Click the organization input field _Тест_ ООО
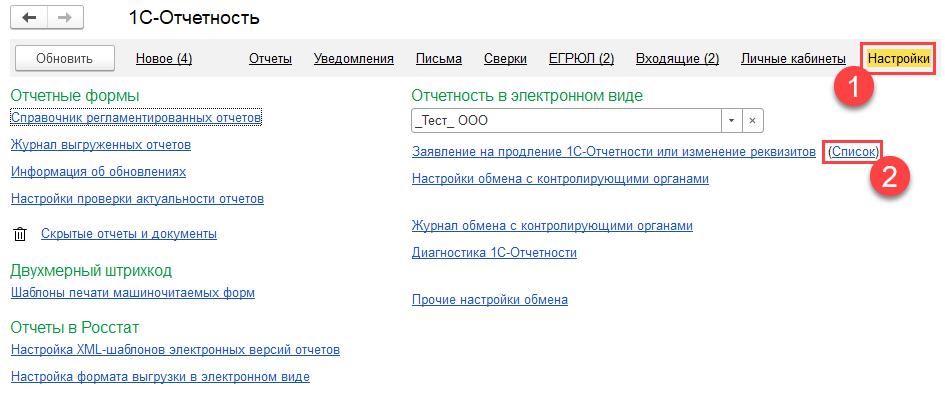945x394 pixels. click(x=567, y=120)
